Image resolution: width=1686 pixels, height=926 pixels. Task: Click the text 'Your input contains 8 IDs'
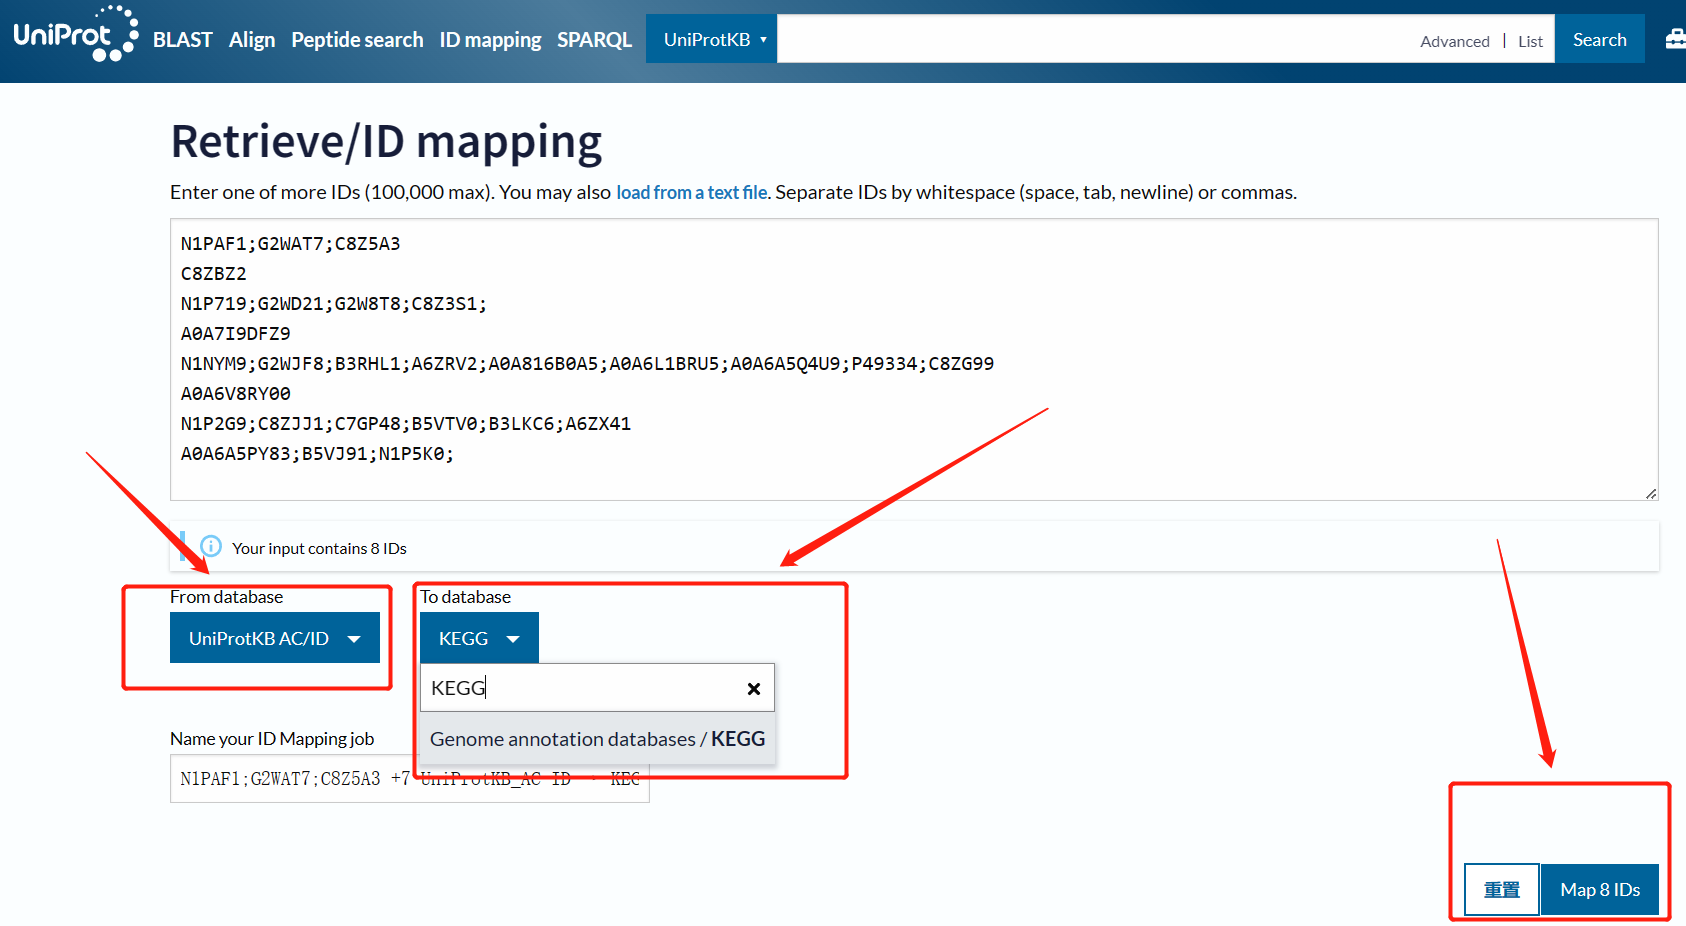pos(319,548)
